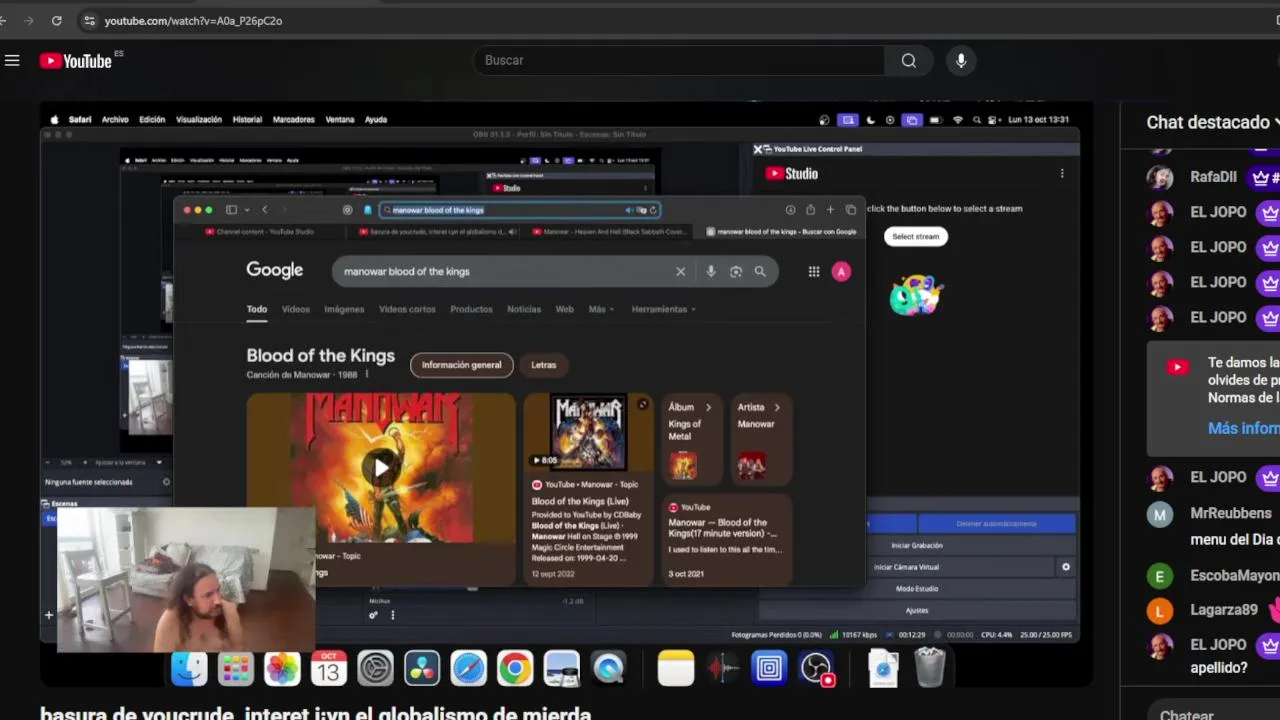Open OBS from the Dock
Screen dimensions: 1280x720
click(x=816, y=668)
